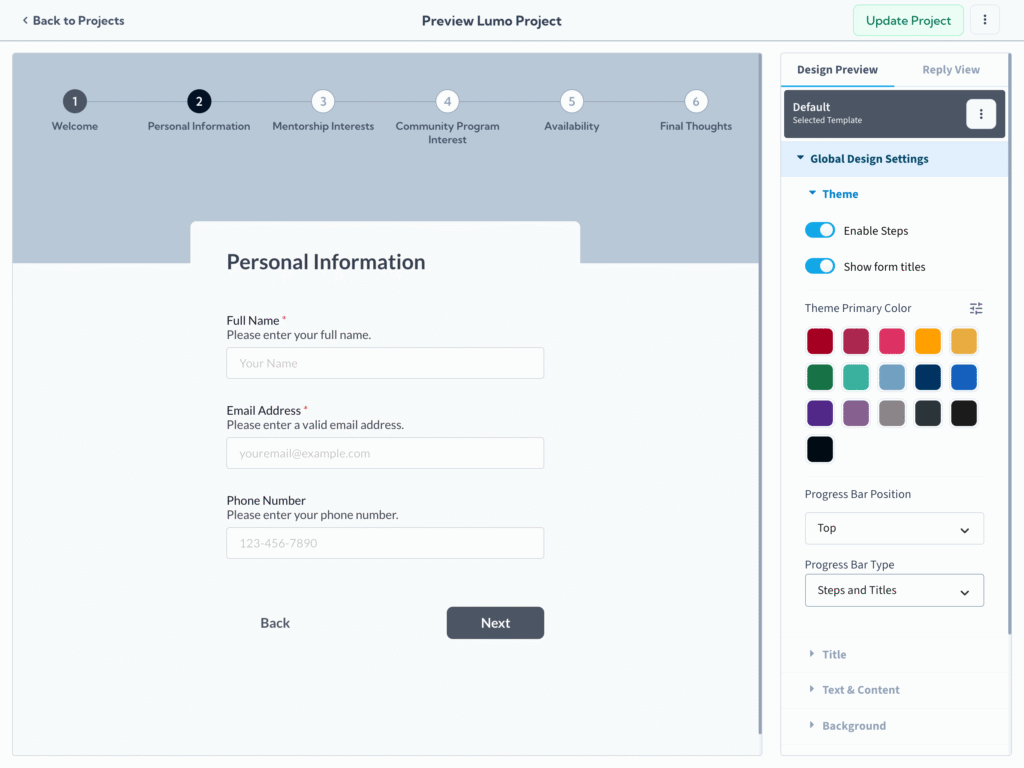
Task: Jump to step 4 Community Program Interest circle
Action: (x=447, y=101)
